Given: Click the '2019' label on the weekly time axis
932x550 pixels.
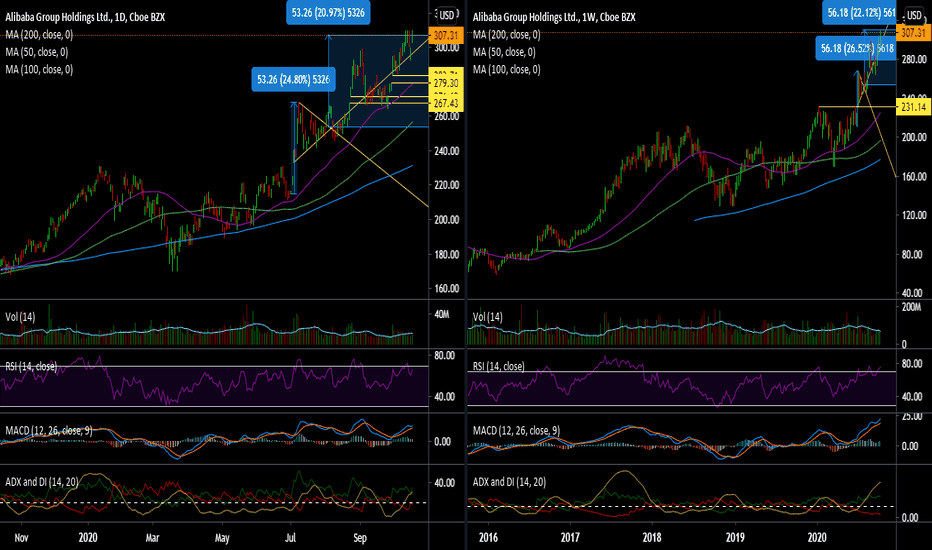Looking at the screenshot, I should 735,538.
